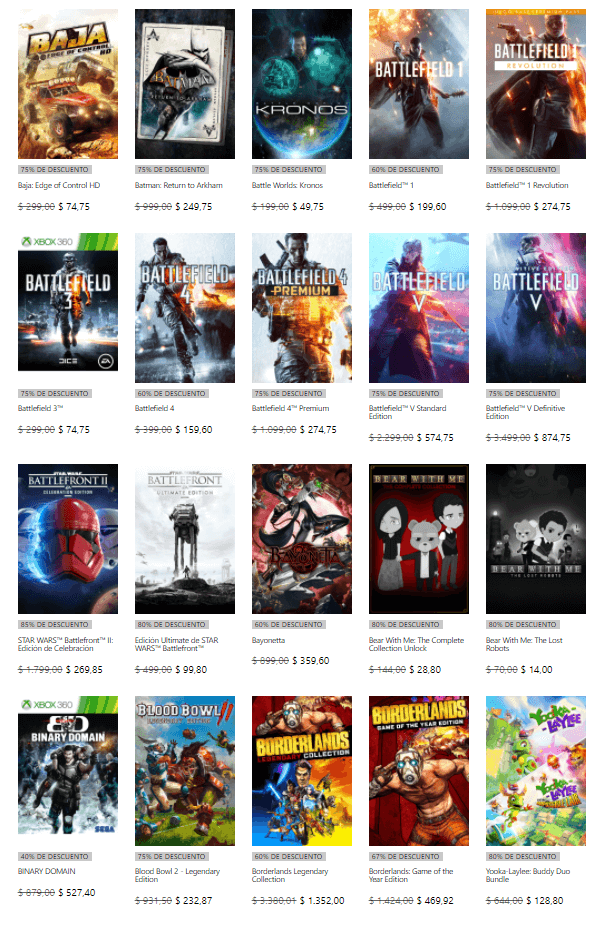Select the Battle Worlds: Kronos game cover
607x930 pixels.
point(302,84)
